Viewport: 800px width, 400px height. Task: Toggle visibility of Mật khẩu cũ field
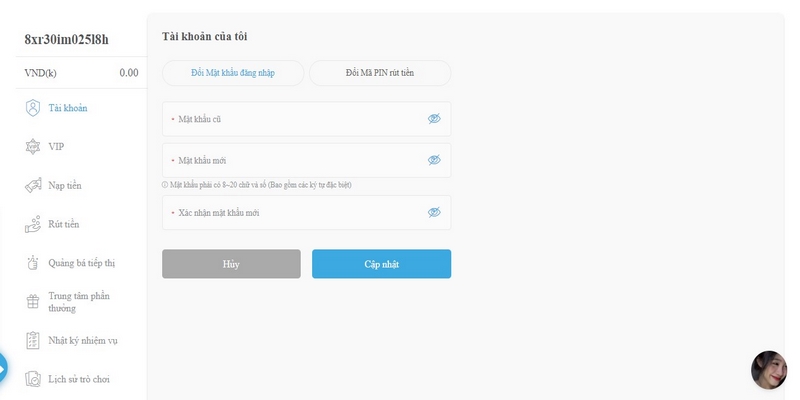click(x=434, y=119)
